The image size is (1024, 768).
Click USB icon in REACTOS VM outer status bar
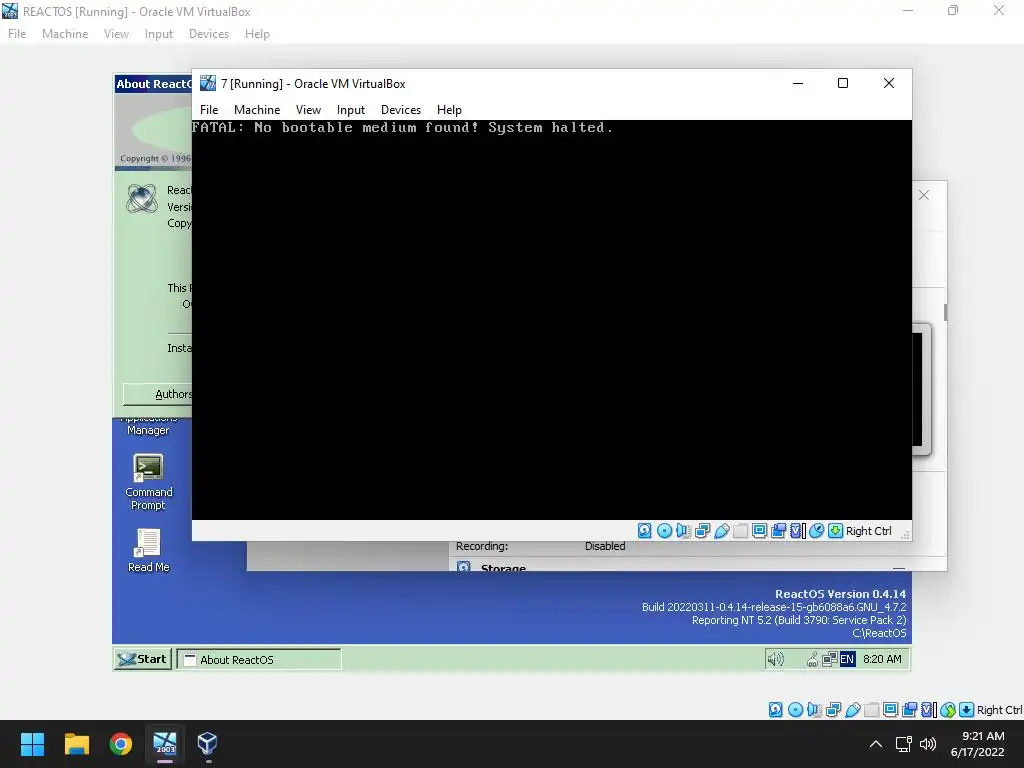coord(853,710)
